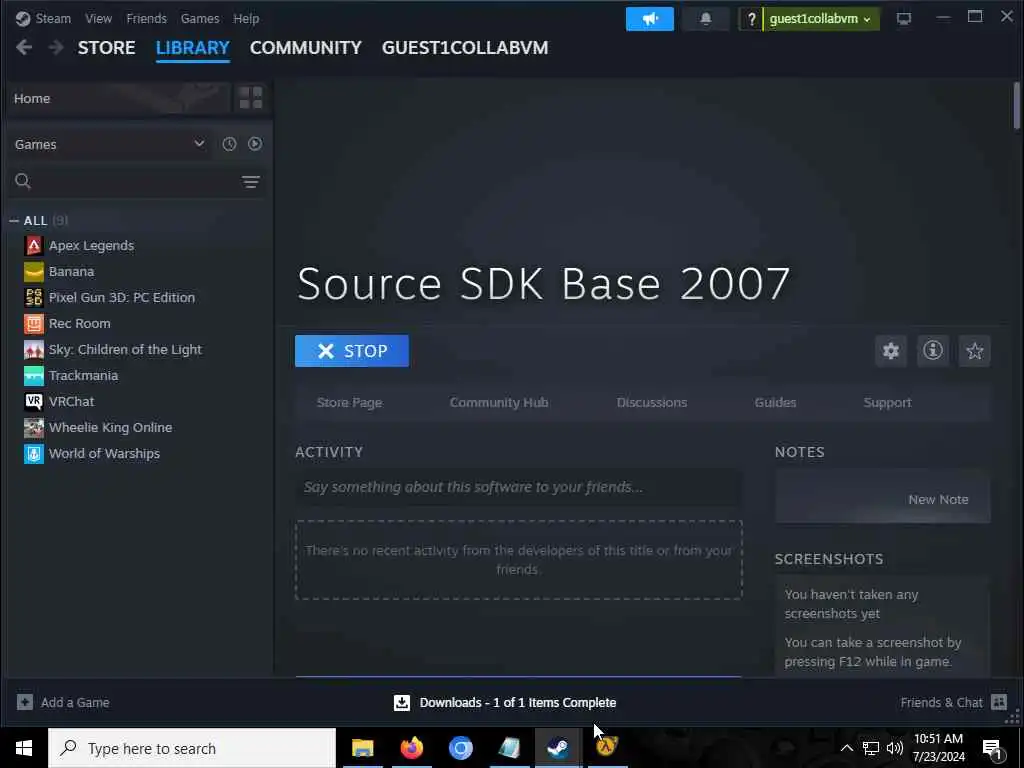This screenshot has height=768, width=1024.
Task: Open the guest1collabvm account dropdown
Action: 821,19
